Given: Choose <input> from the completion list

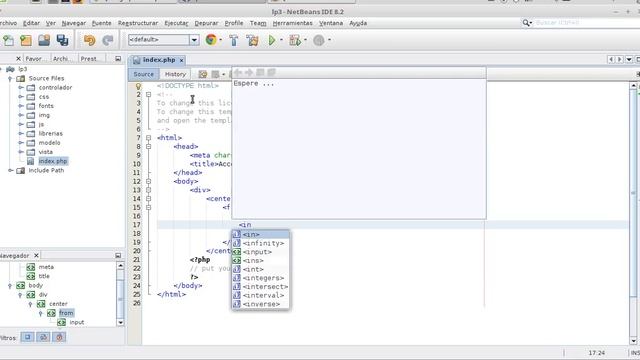Looking at the screenshot, I should 261,252.
